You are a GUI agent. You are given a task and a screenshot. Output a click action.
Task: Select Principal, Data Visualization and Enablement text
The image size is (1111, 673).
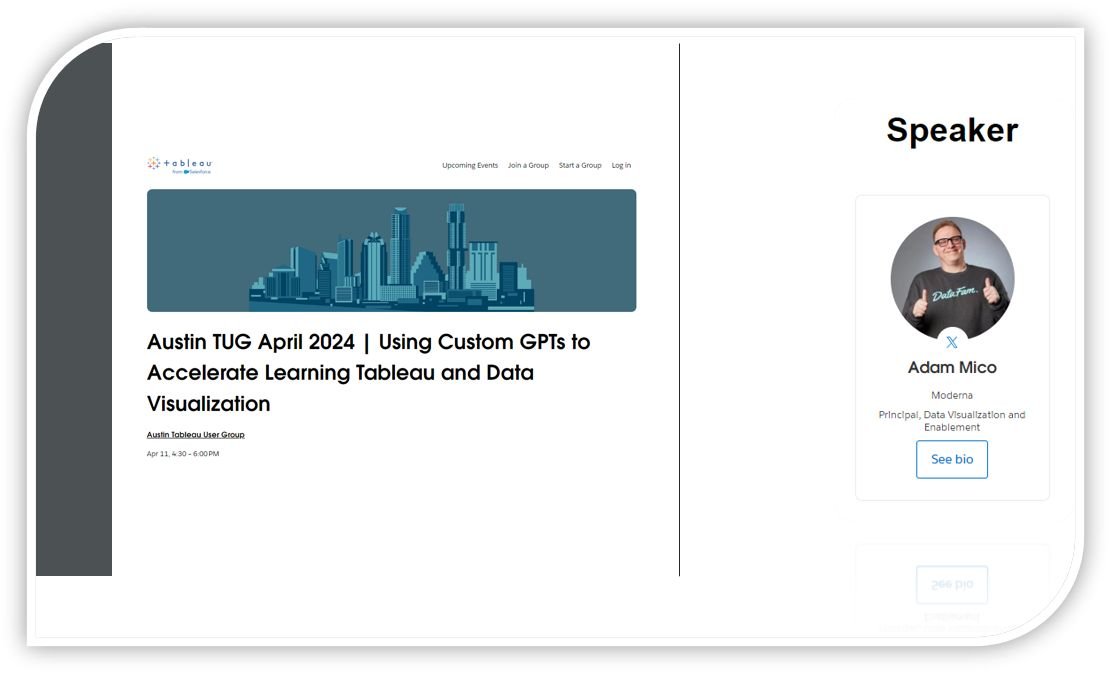click(x=952, y=421)
